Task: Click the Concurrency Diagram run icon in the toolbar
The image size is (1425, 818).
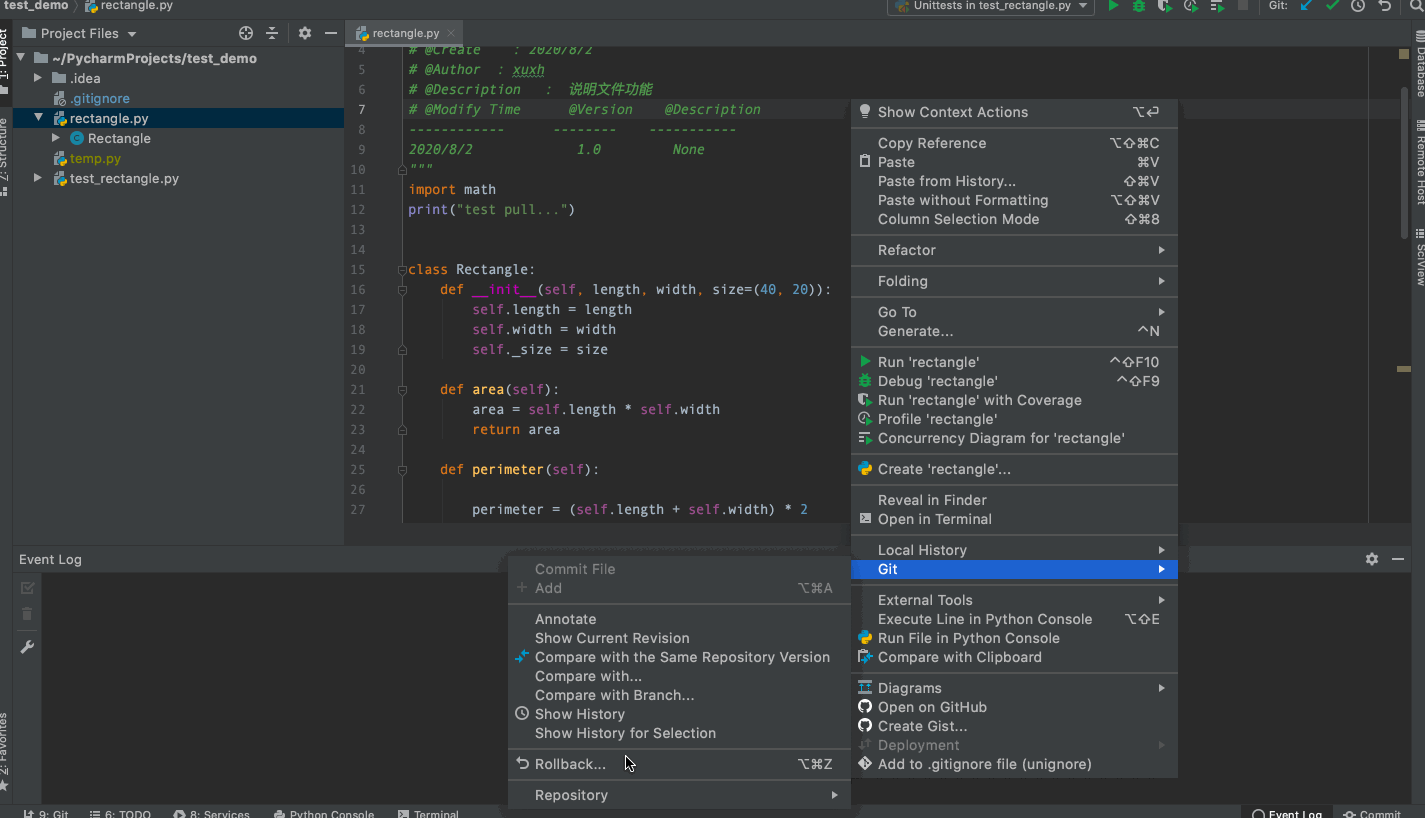Action: [1216, 6]
